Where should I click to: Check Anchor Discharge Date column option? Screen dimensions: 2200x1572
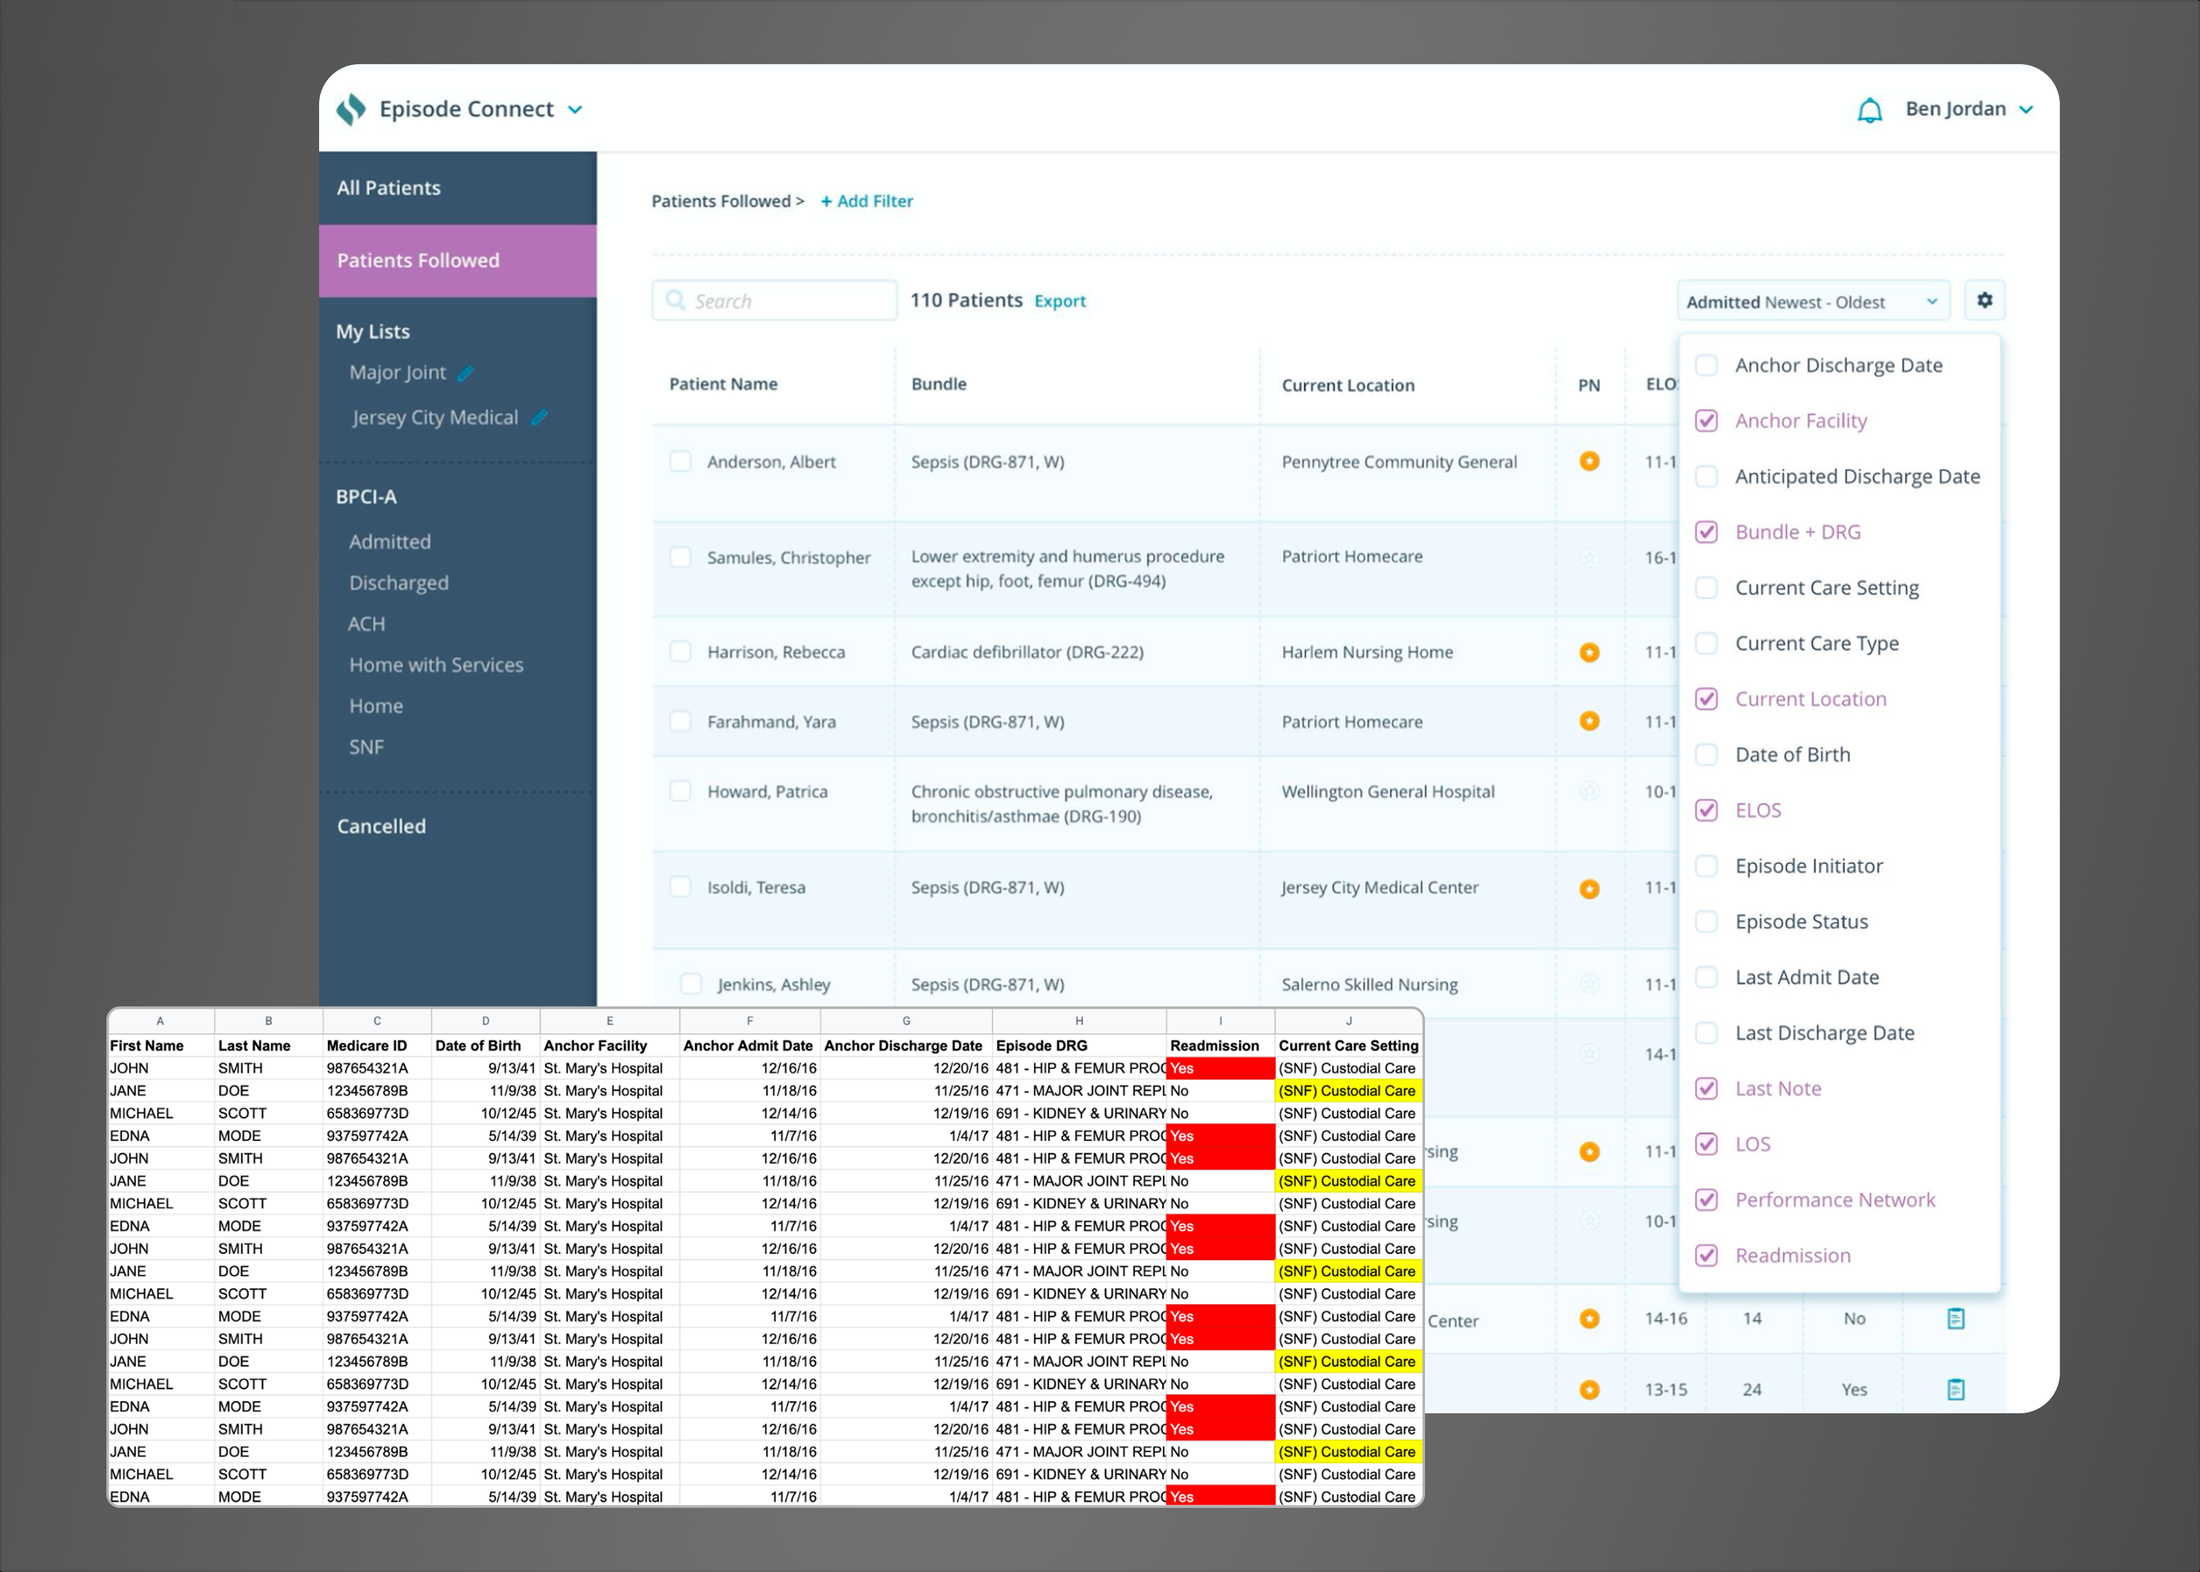pos(1707,365)
